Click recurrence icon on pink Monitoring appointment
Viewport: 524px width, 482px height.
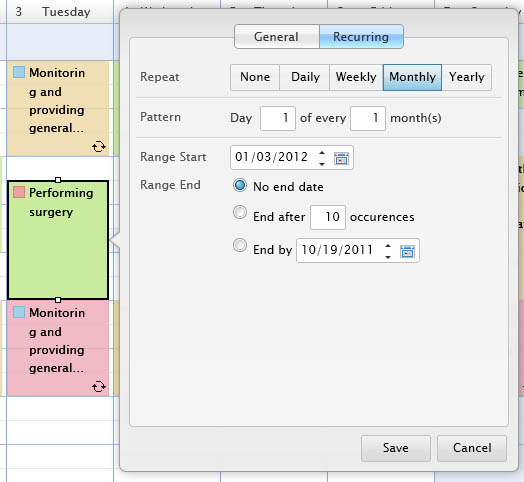(x=99, y=386)
